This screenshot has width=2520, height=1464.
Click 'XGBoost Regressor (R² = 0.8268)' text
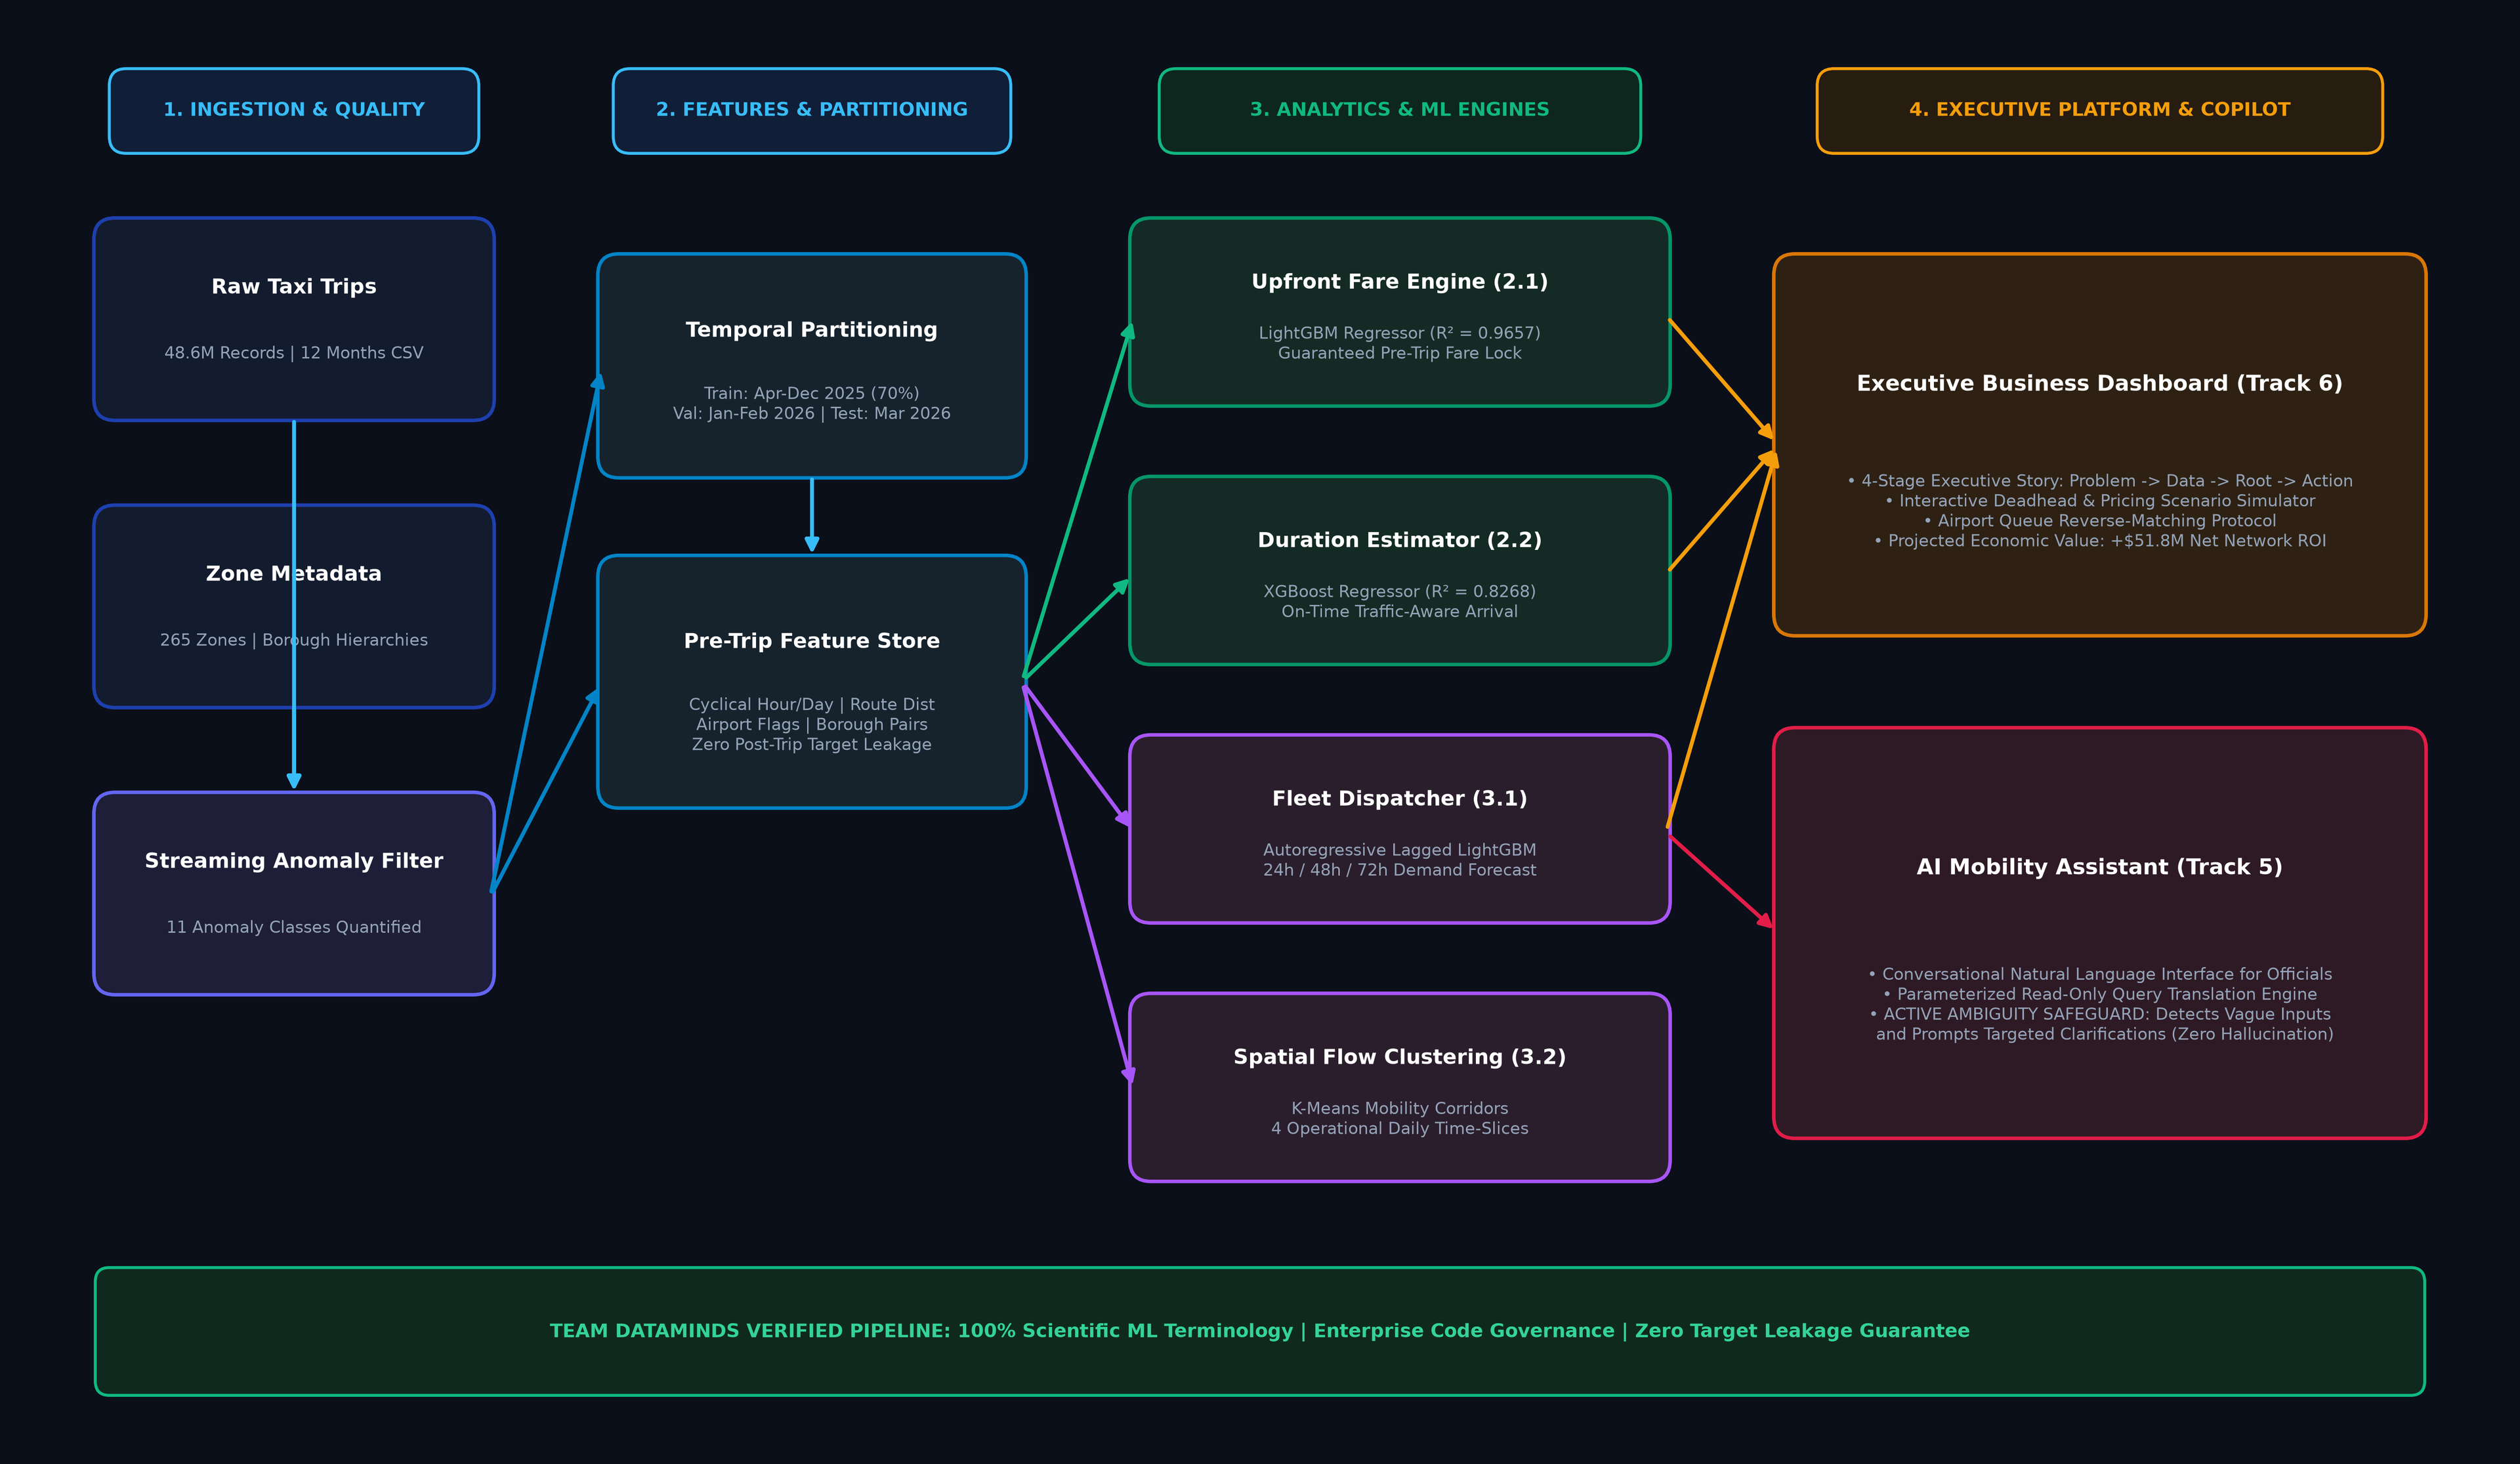pyautogui.click(x=1399, y=591)
